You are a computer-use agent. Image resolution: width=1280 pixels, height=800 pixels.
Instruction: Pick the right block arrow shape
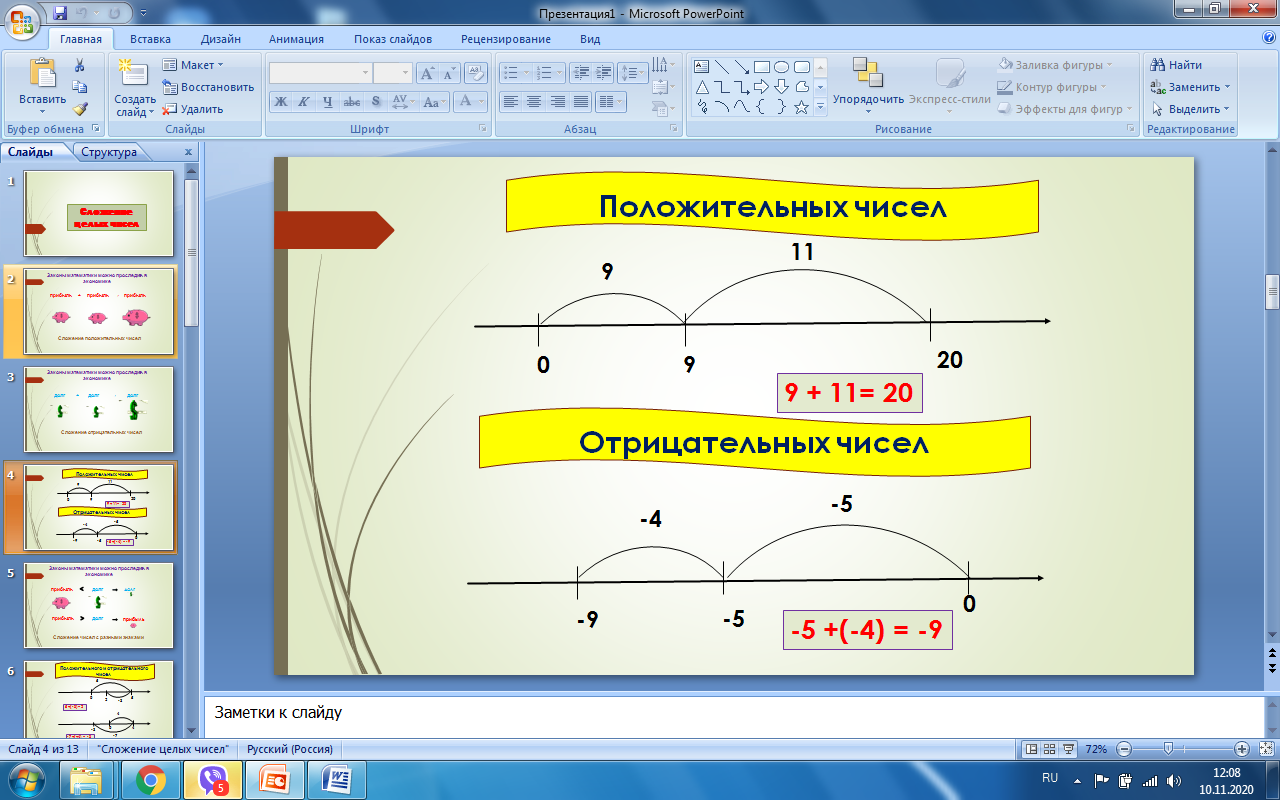(x=761, y=87)
